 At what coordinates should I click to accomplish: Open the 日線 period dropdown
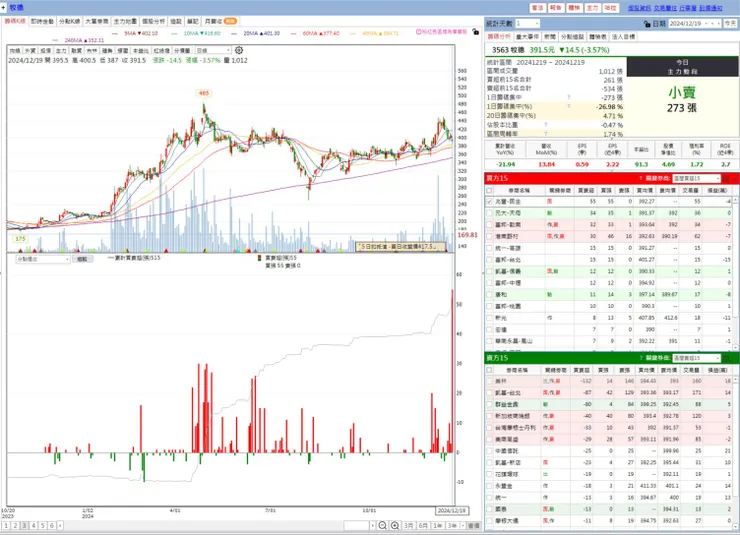pos(213,50)
